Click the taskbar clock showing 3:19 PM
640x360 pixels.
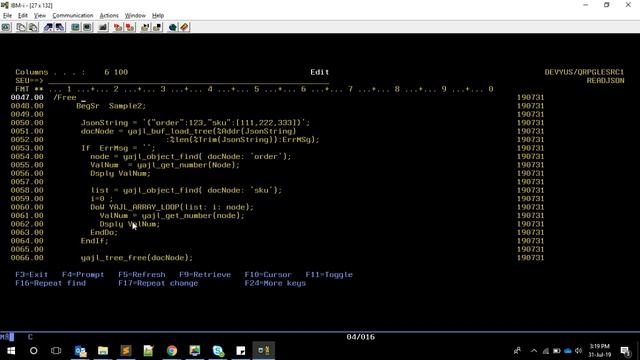tap(599, 350)
